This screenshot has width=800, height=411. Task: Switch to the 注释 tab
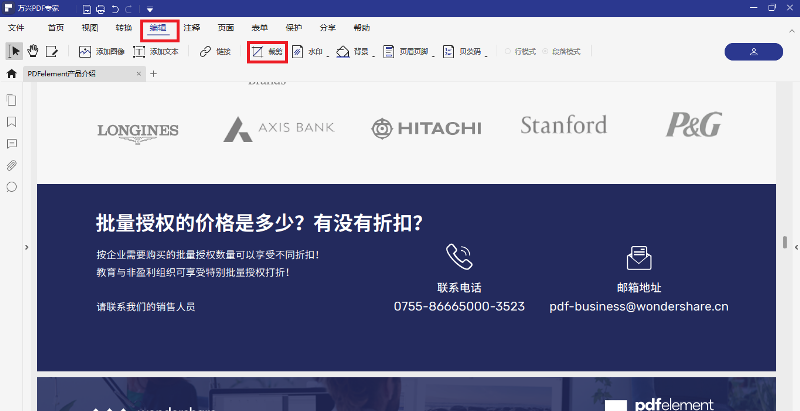(x=192, y=28)
